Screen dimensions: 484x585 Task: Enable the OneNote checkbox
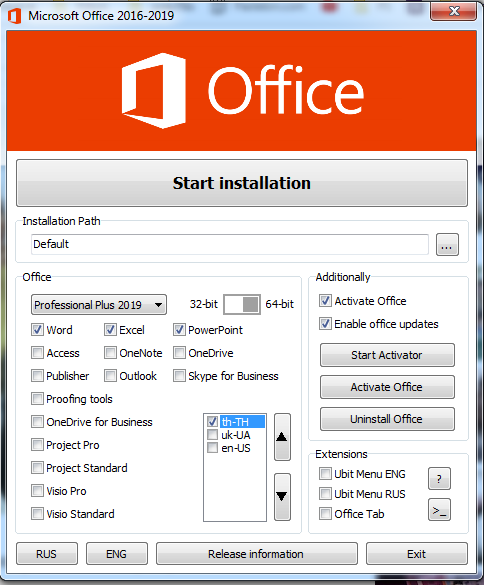point(110,353)
